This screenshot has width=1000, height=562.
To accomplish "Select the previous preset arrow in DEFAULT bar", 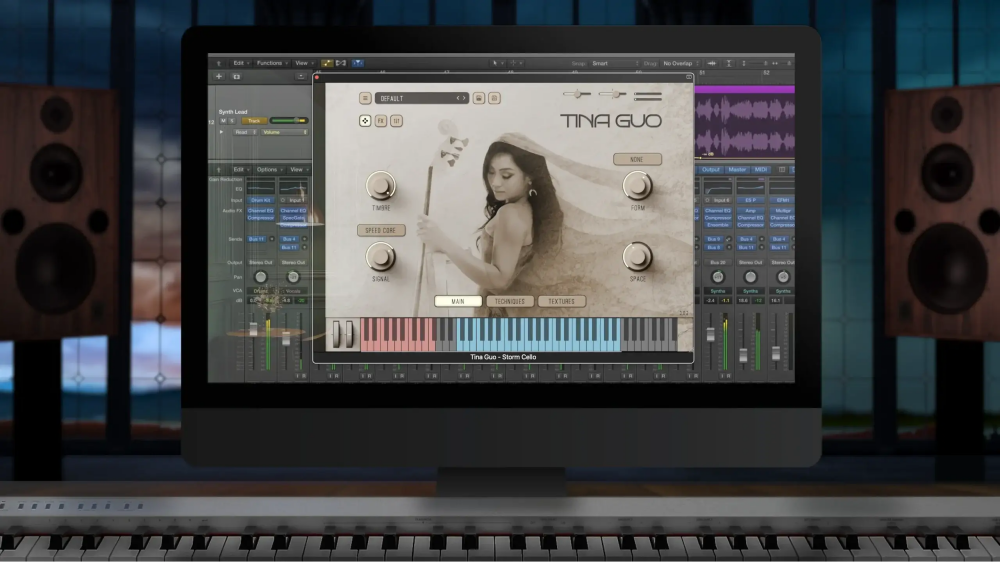I will click(x=457, y=98).
